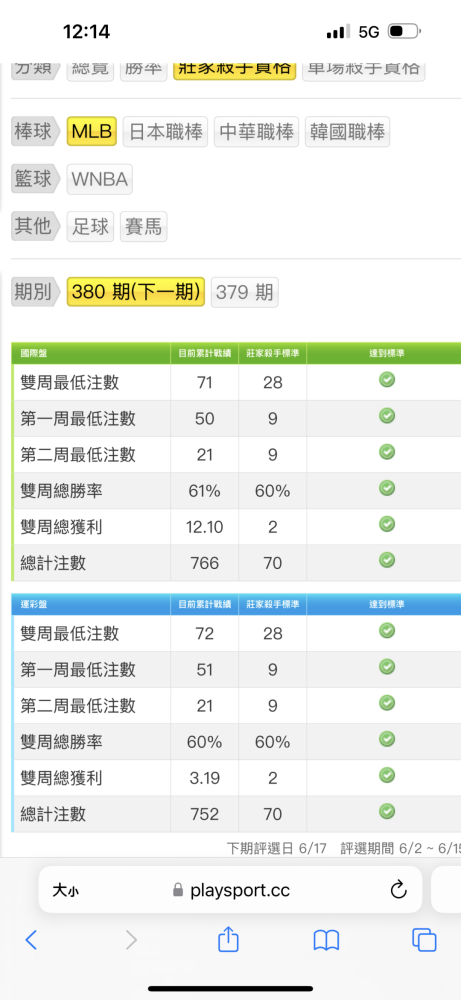Select the 61% win rate cell

pos(205,490)
